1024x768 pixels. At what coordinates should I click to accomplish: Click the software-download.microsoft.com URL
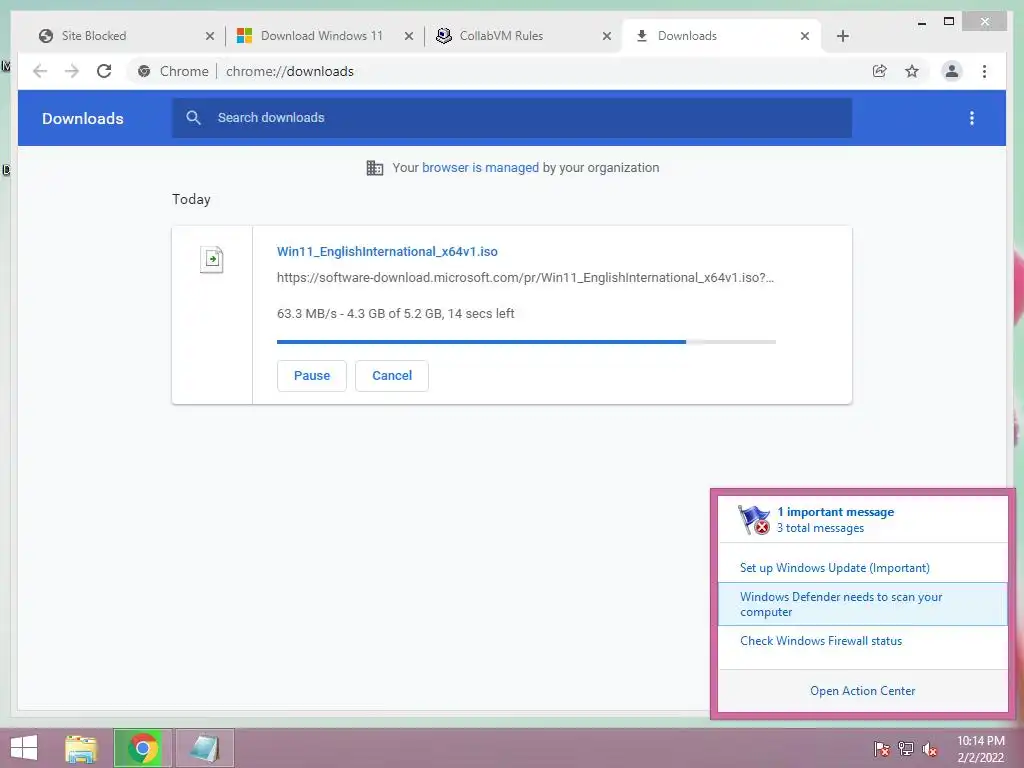(525, 278)
